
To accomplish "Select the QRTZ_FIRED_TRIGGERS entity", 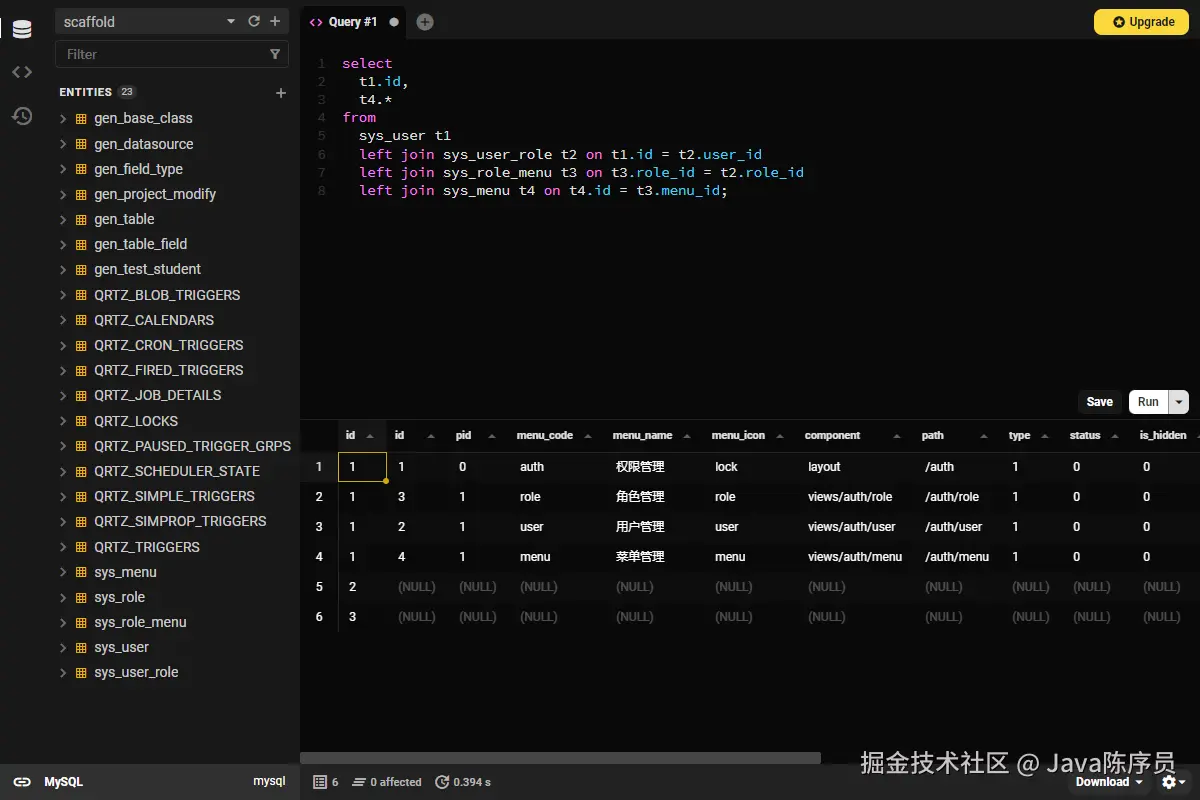I will [x=169, y=370].
